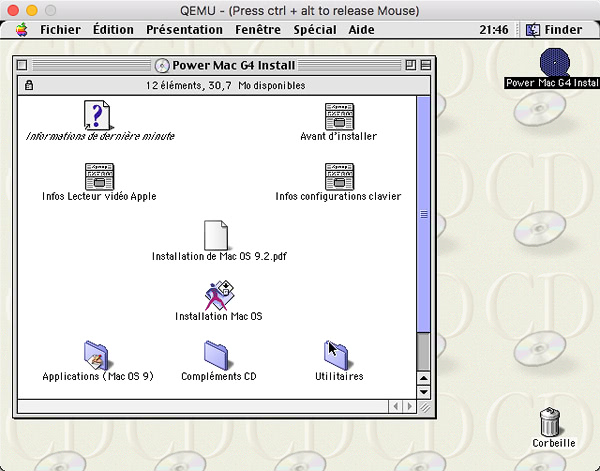The width and height of the screenshot is (600, 471).
Task: Click the Avant d'installer file name
Action: coord(339,136)
